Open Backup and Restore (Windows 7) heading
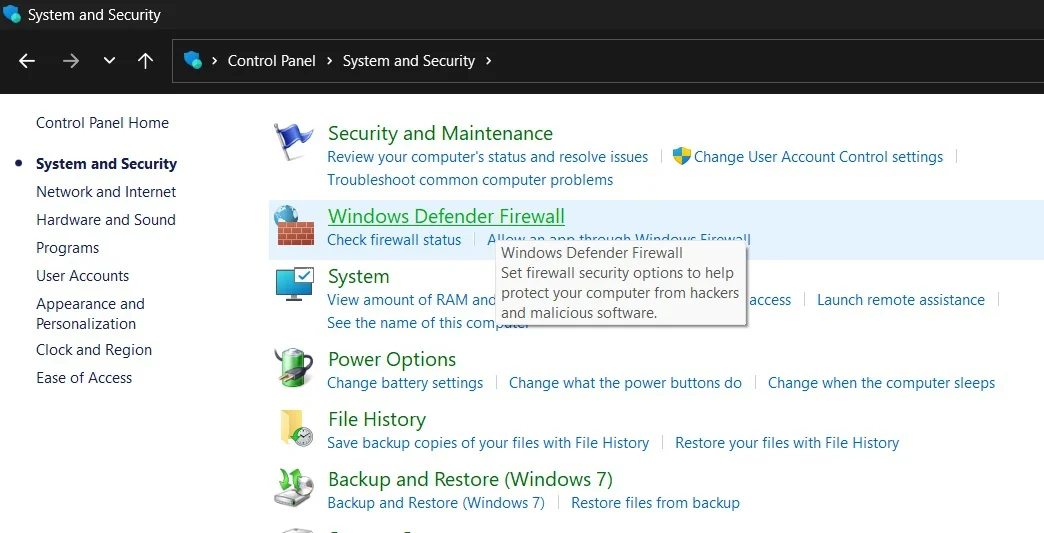 tap(470, 479)
